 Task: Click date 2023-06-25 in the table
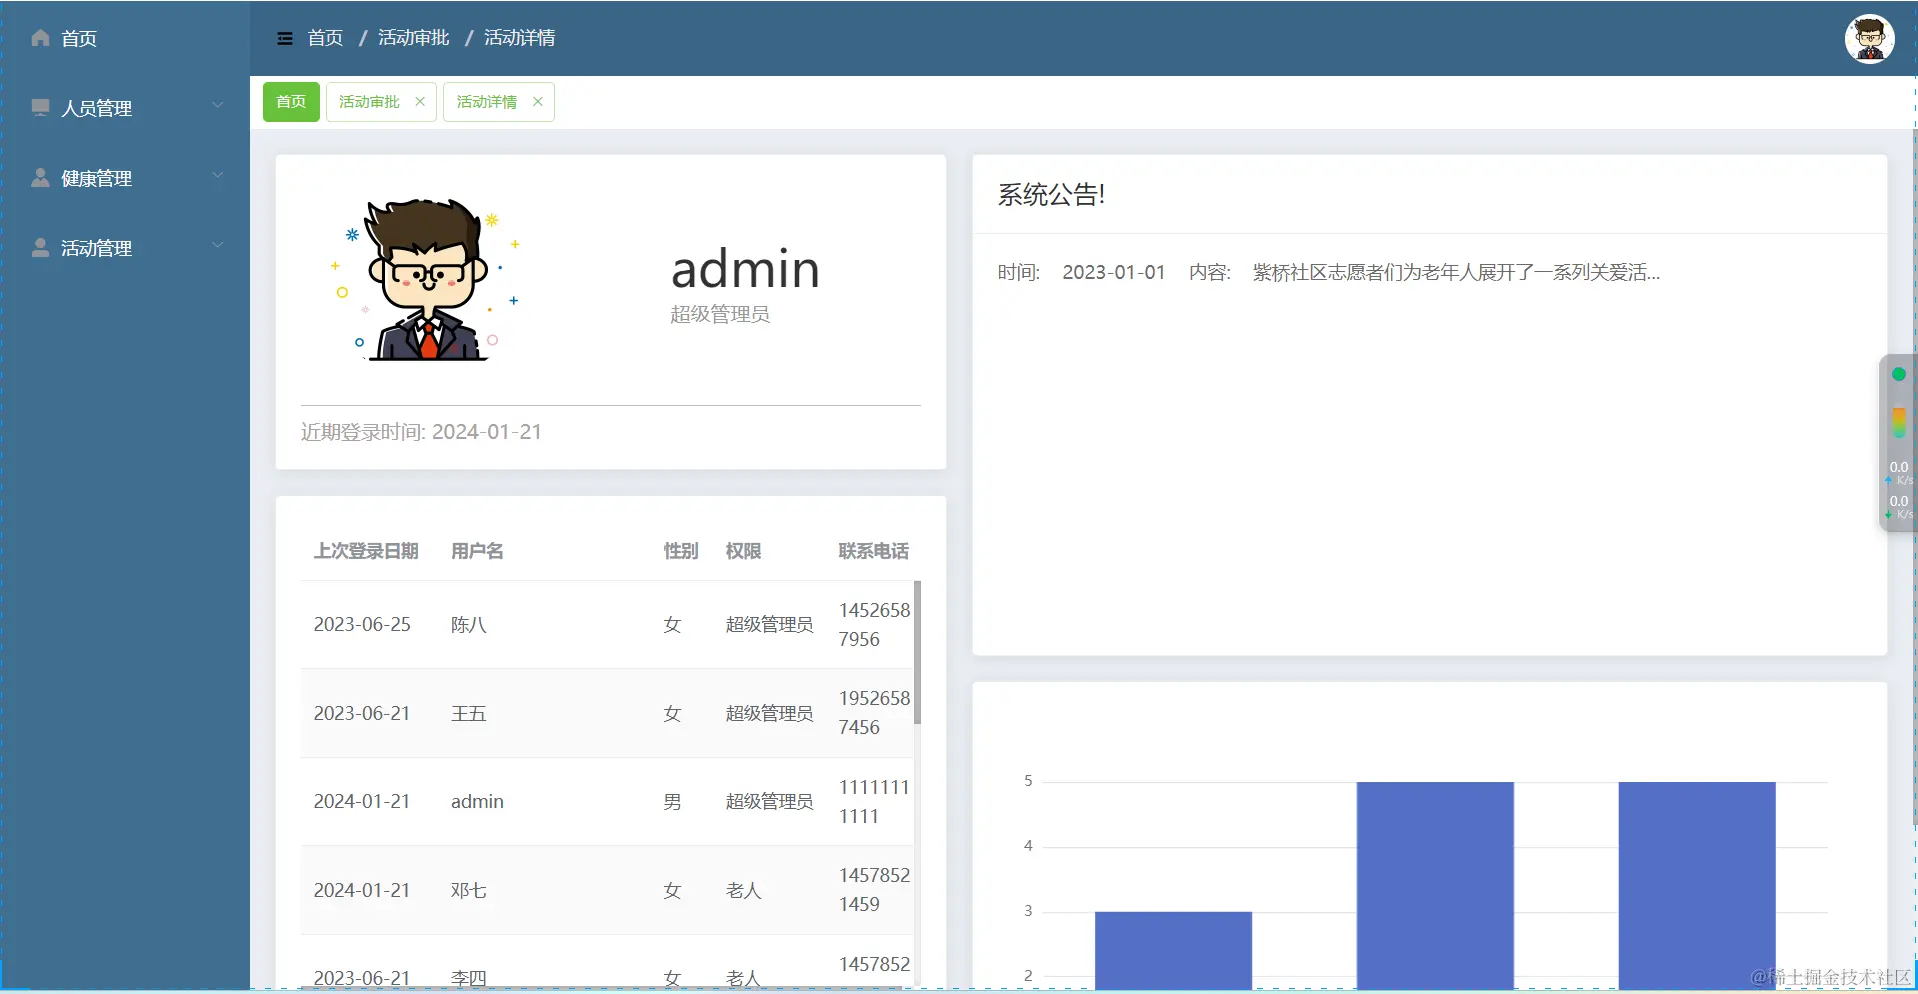[x=362, y=625]
